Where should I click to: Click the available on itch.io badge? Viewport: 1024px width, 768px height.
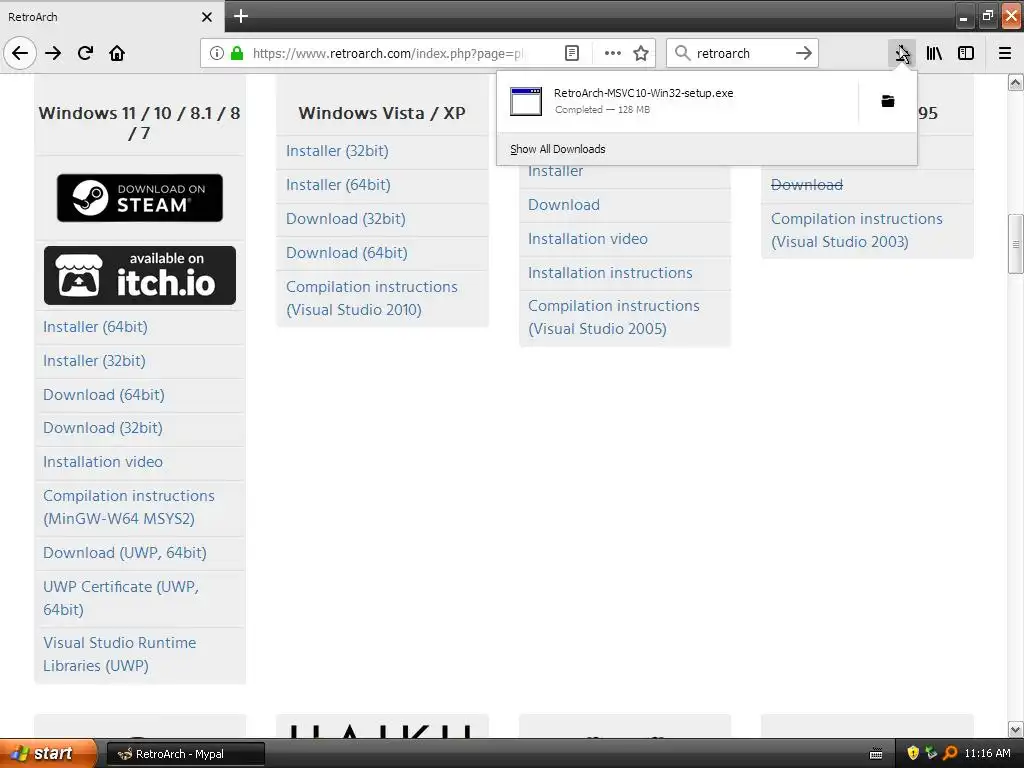point(140,276)
